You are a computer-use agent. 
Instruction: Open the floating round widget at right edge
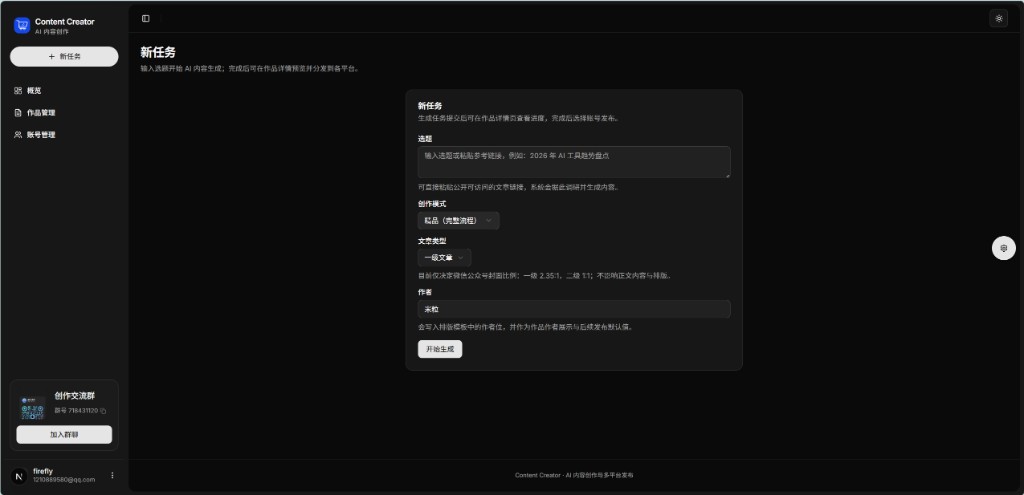[x=1004, y=248]
